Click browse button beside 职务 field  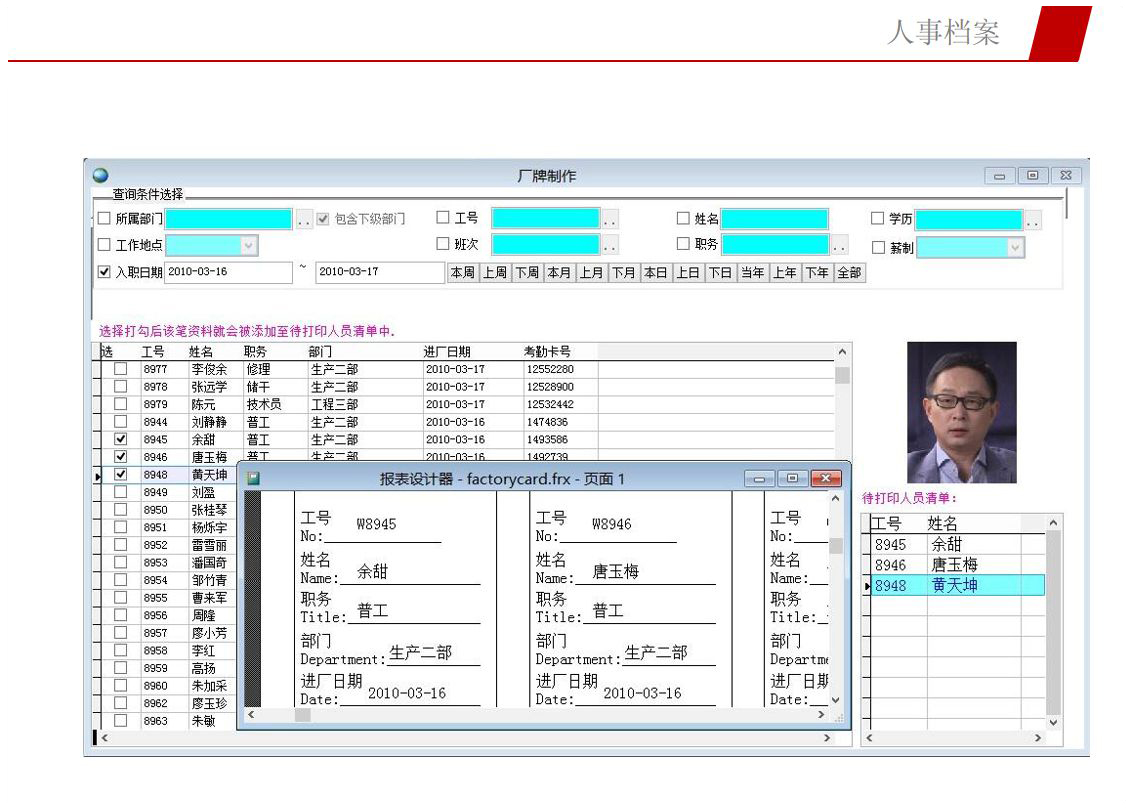pos(839,245)
